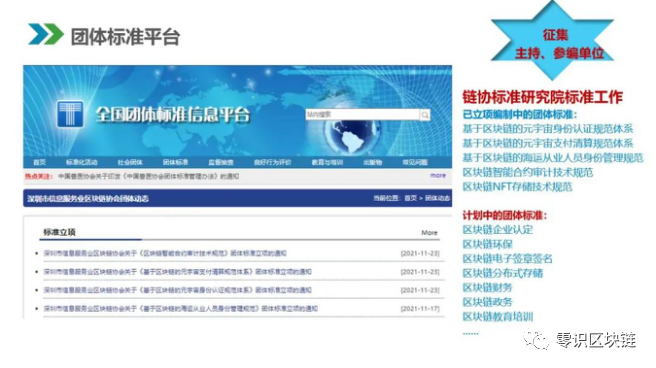Screen dimensions: 656x368
Task: Click the 'more' link in hot-topic bar
Action: click(438, 176)
